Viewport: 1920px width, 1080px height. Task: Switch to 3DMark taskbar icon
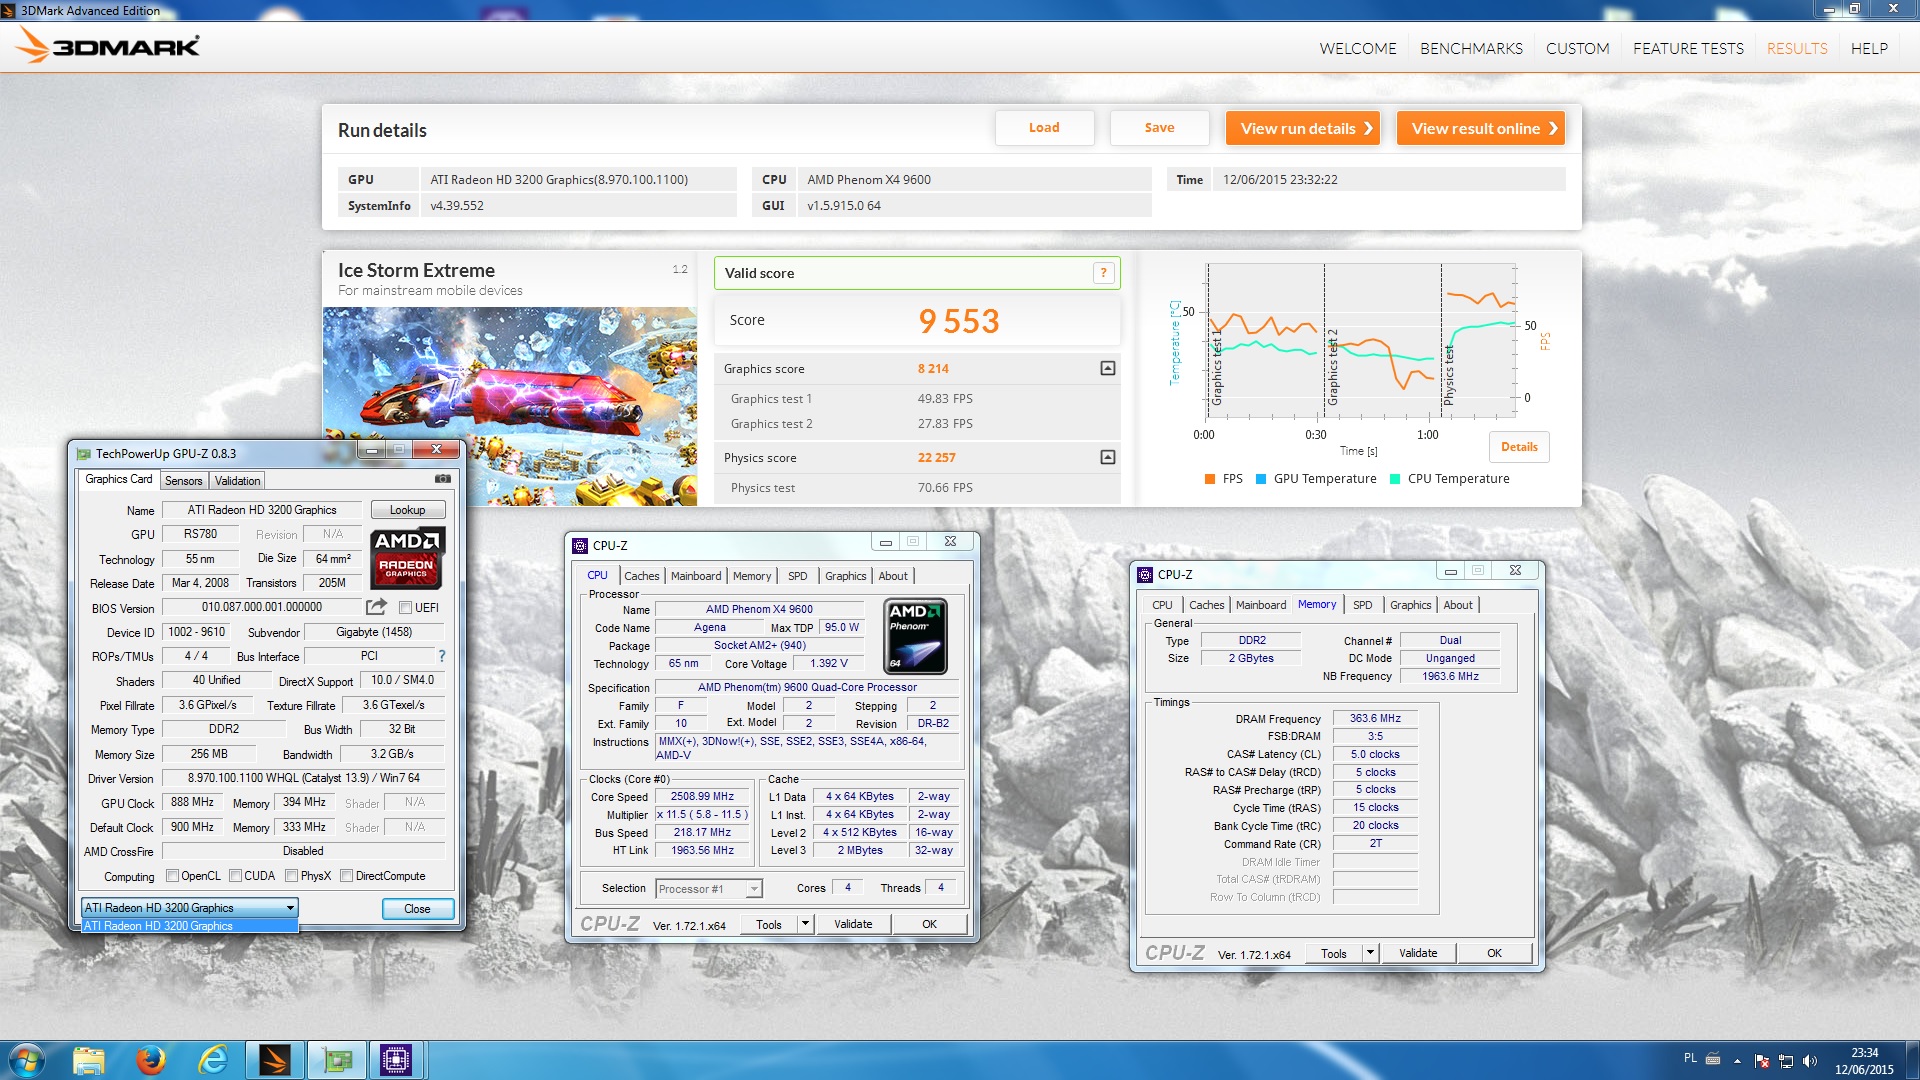click(275, 1060)
